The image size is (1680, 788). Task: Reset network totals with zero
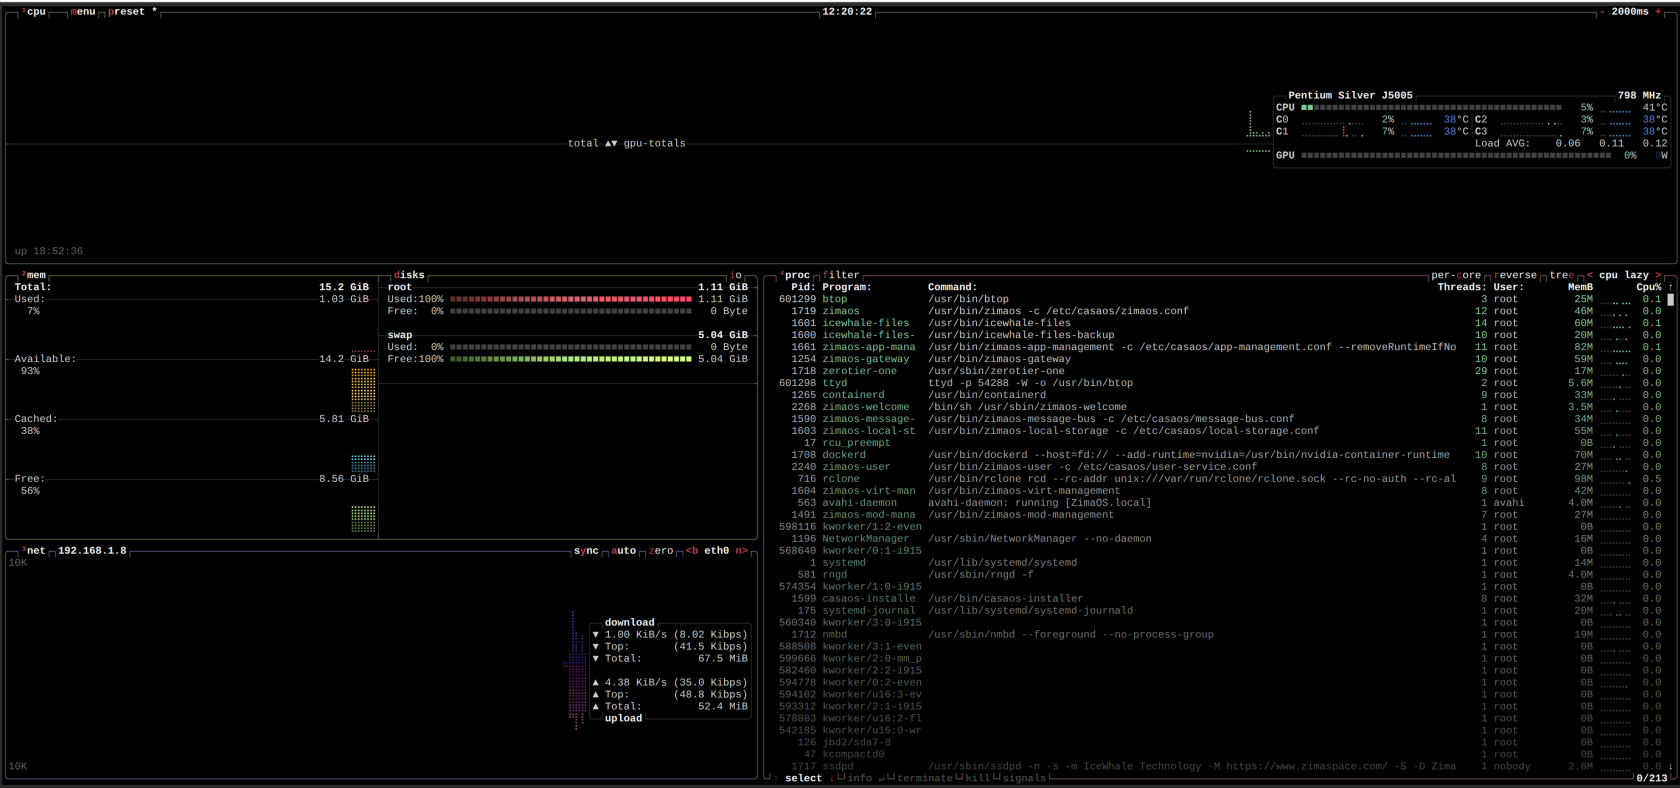click(x=661, y=551)
